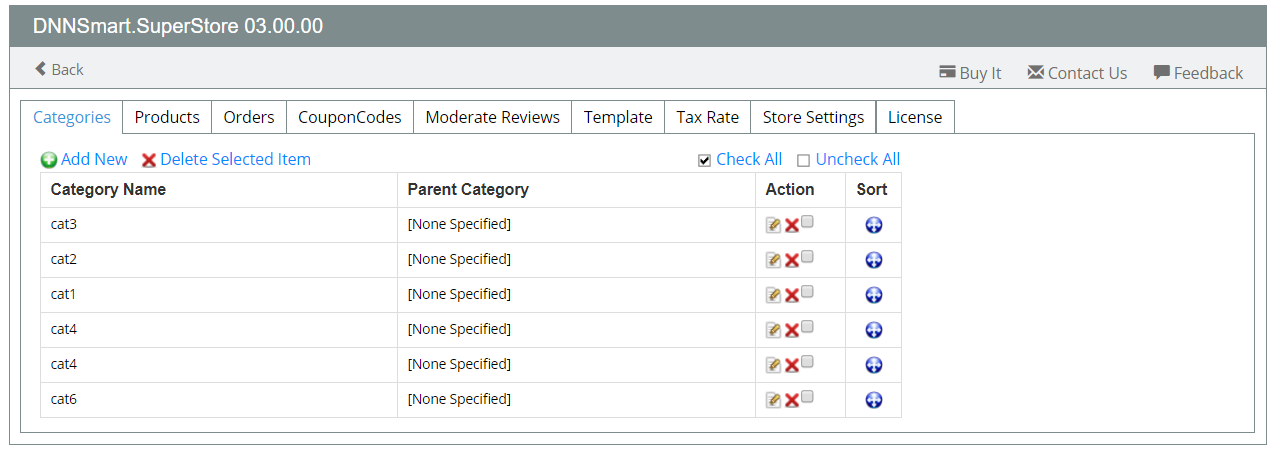Image resolution: width=1271 pixels, height=449 pixels.
Task: Go Back using the back link
Action: click(x=59, y=69)
